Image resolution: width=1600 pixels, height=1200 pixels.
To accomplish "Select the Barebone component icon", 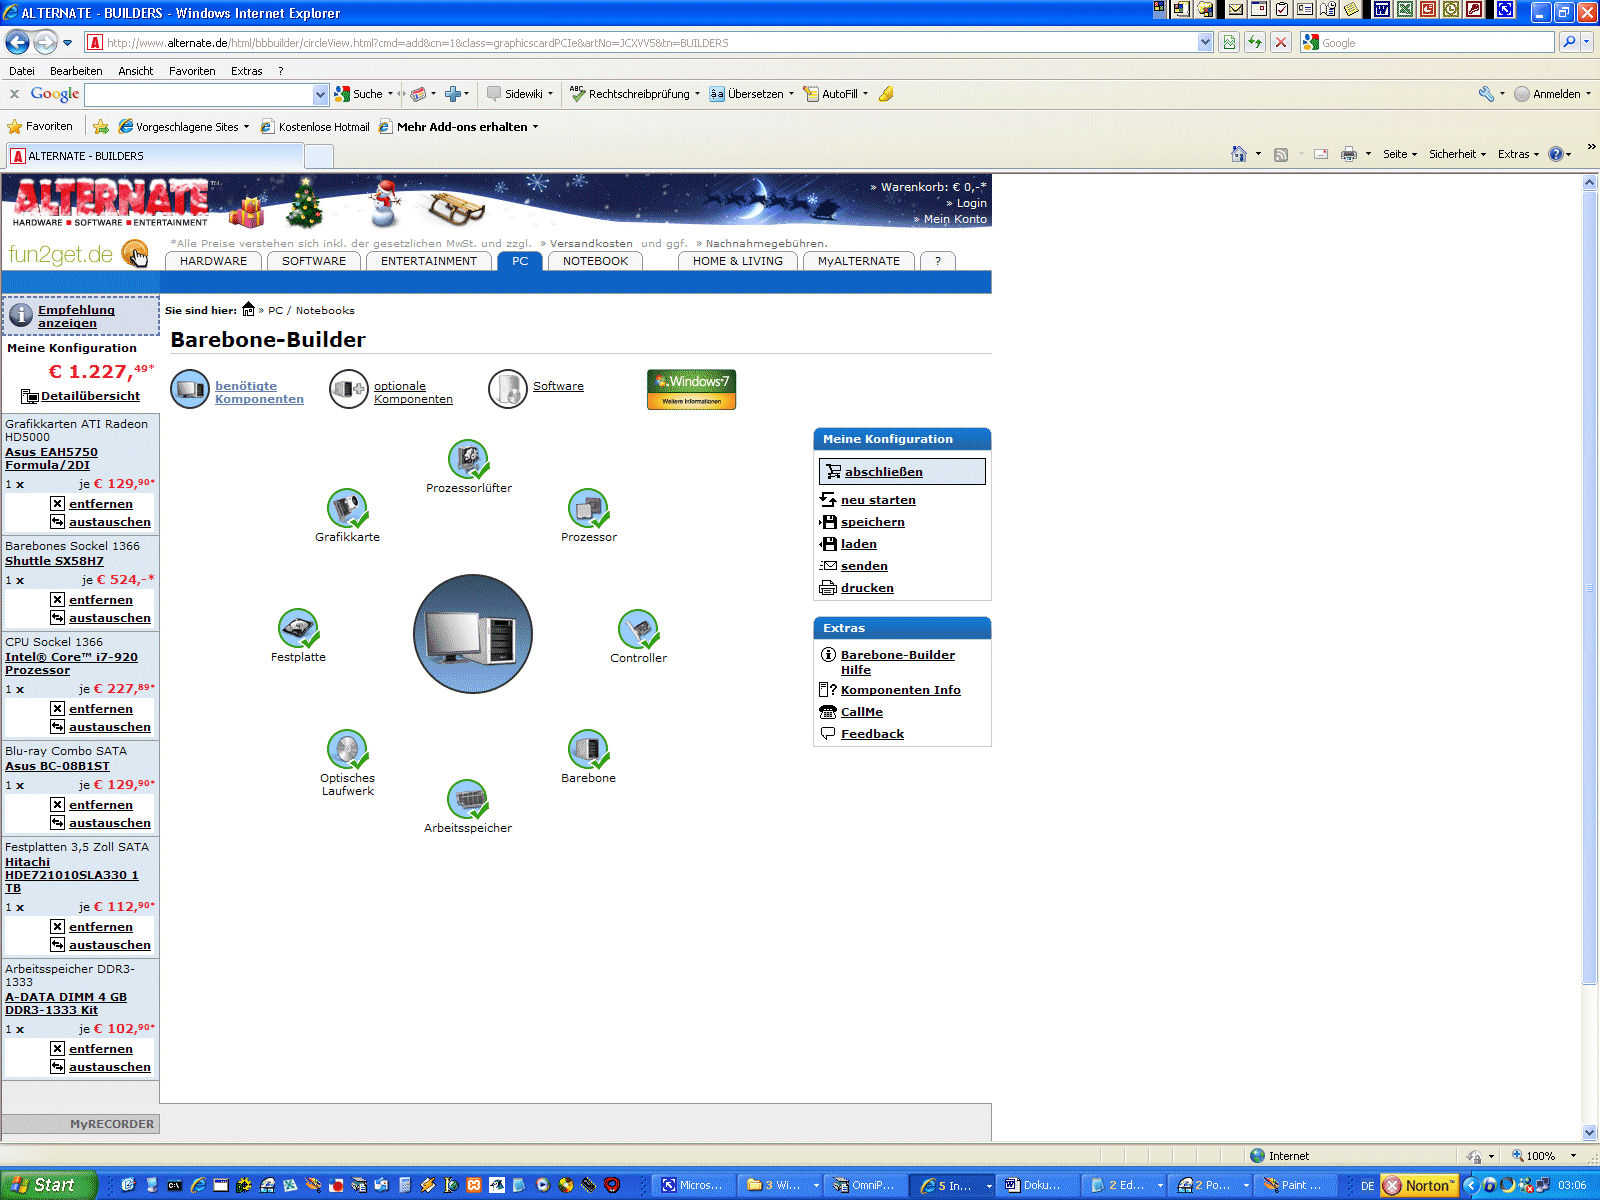I will (589, 749).
